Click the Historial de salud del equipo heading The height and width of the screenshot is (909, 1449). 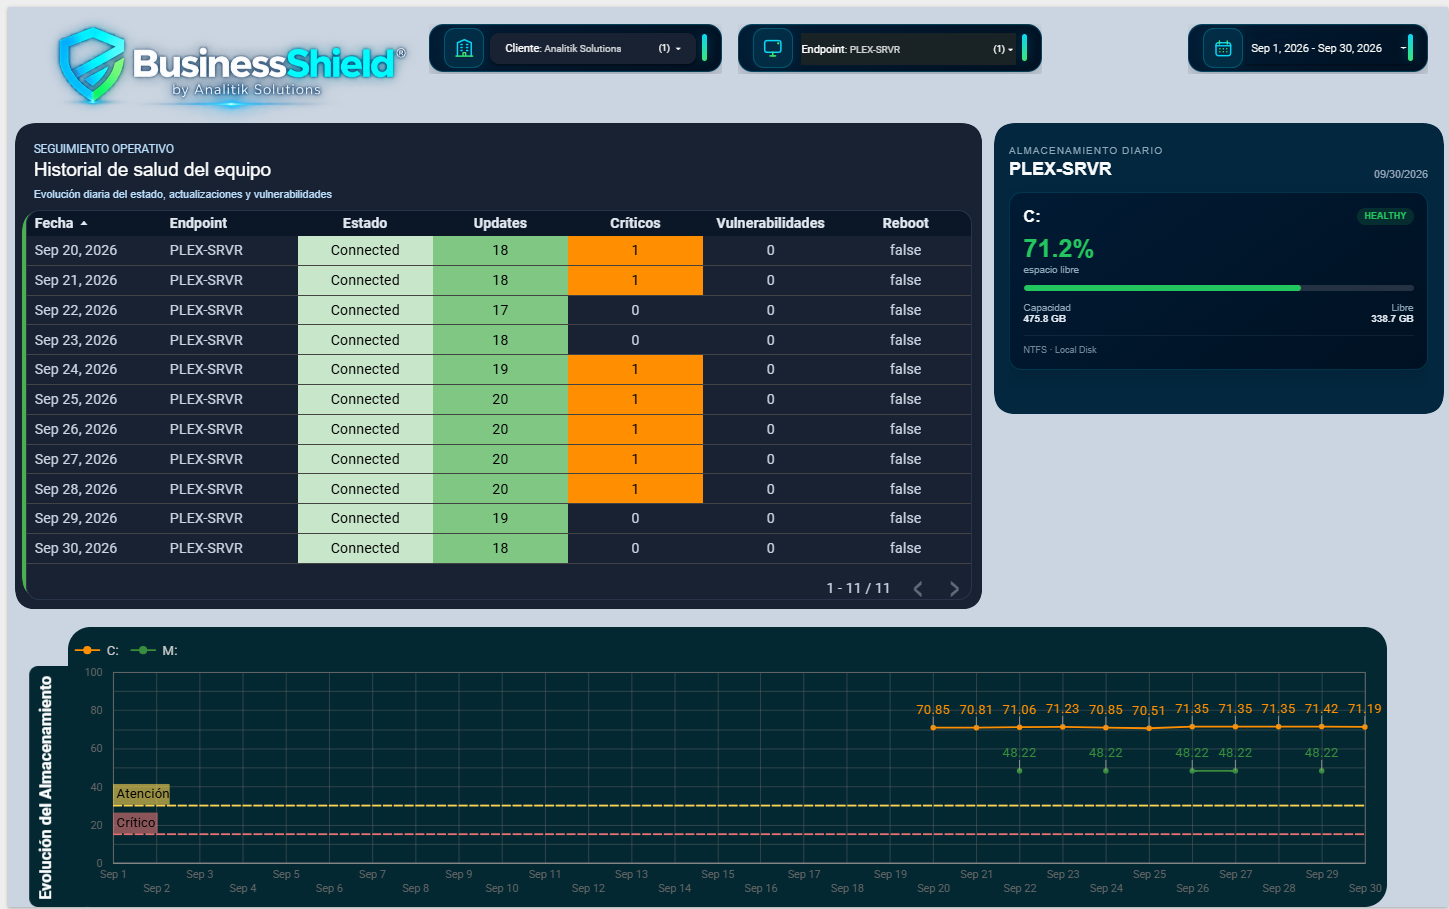(x=152, y=170)
